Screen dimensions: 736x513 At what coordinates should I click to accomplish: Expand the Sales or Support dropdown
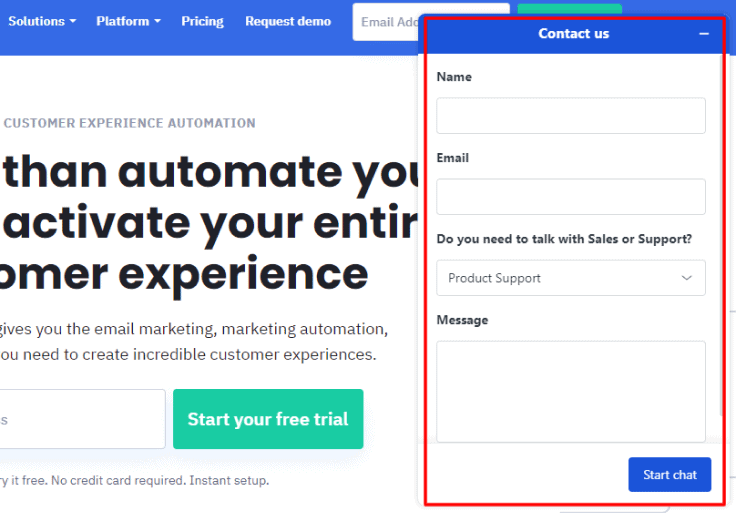click(570, 278)
